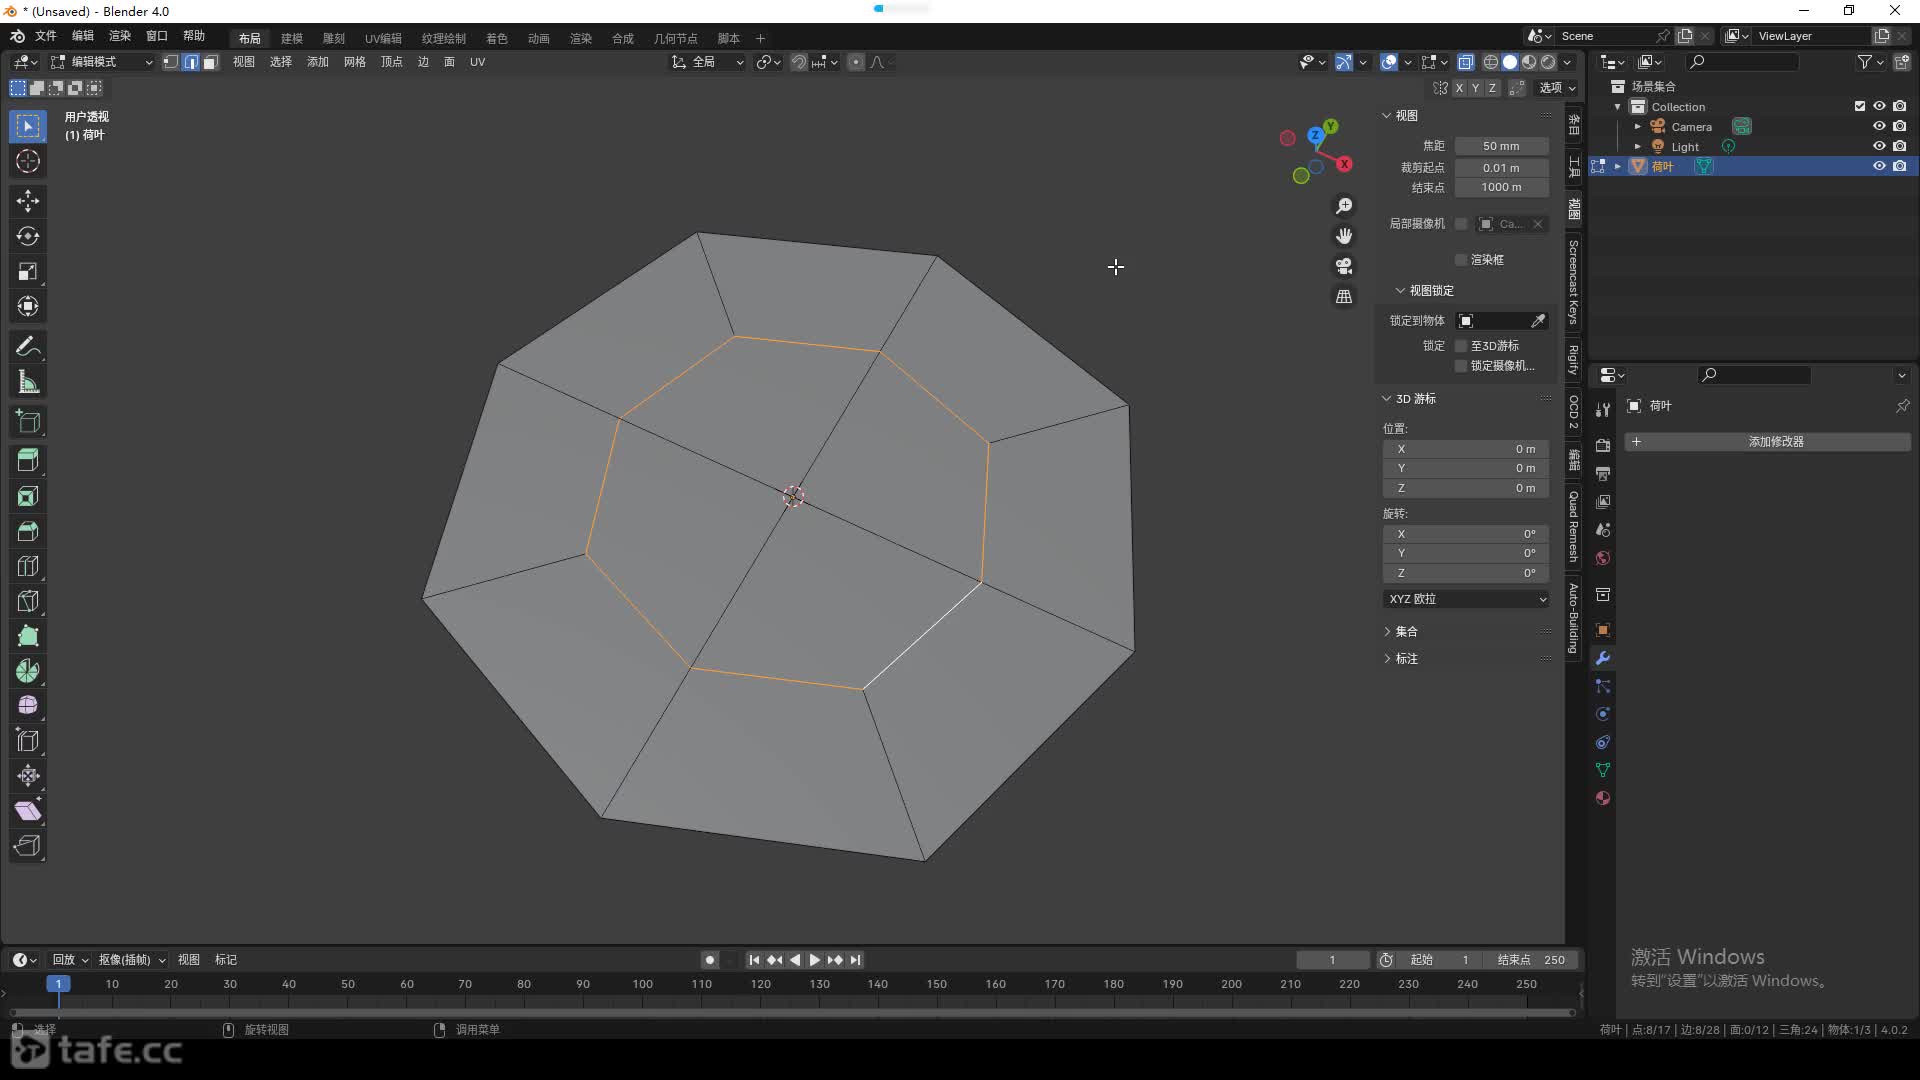This screenshot has width=1920, height=1080.
Task: Switch to UV编辑 workspace tab
Action: click(383, 38)
